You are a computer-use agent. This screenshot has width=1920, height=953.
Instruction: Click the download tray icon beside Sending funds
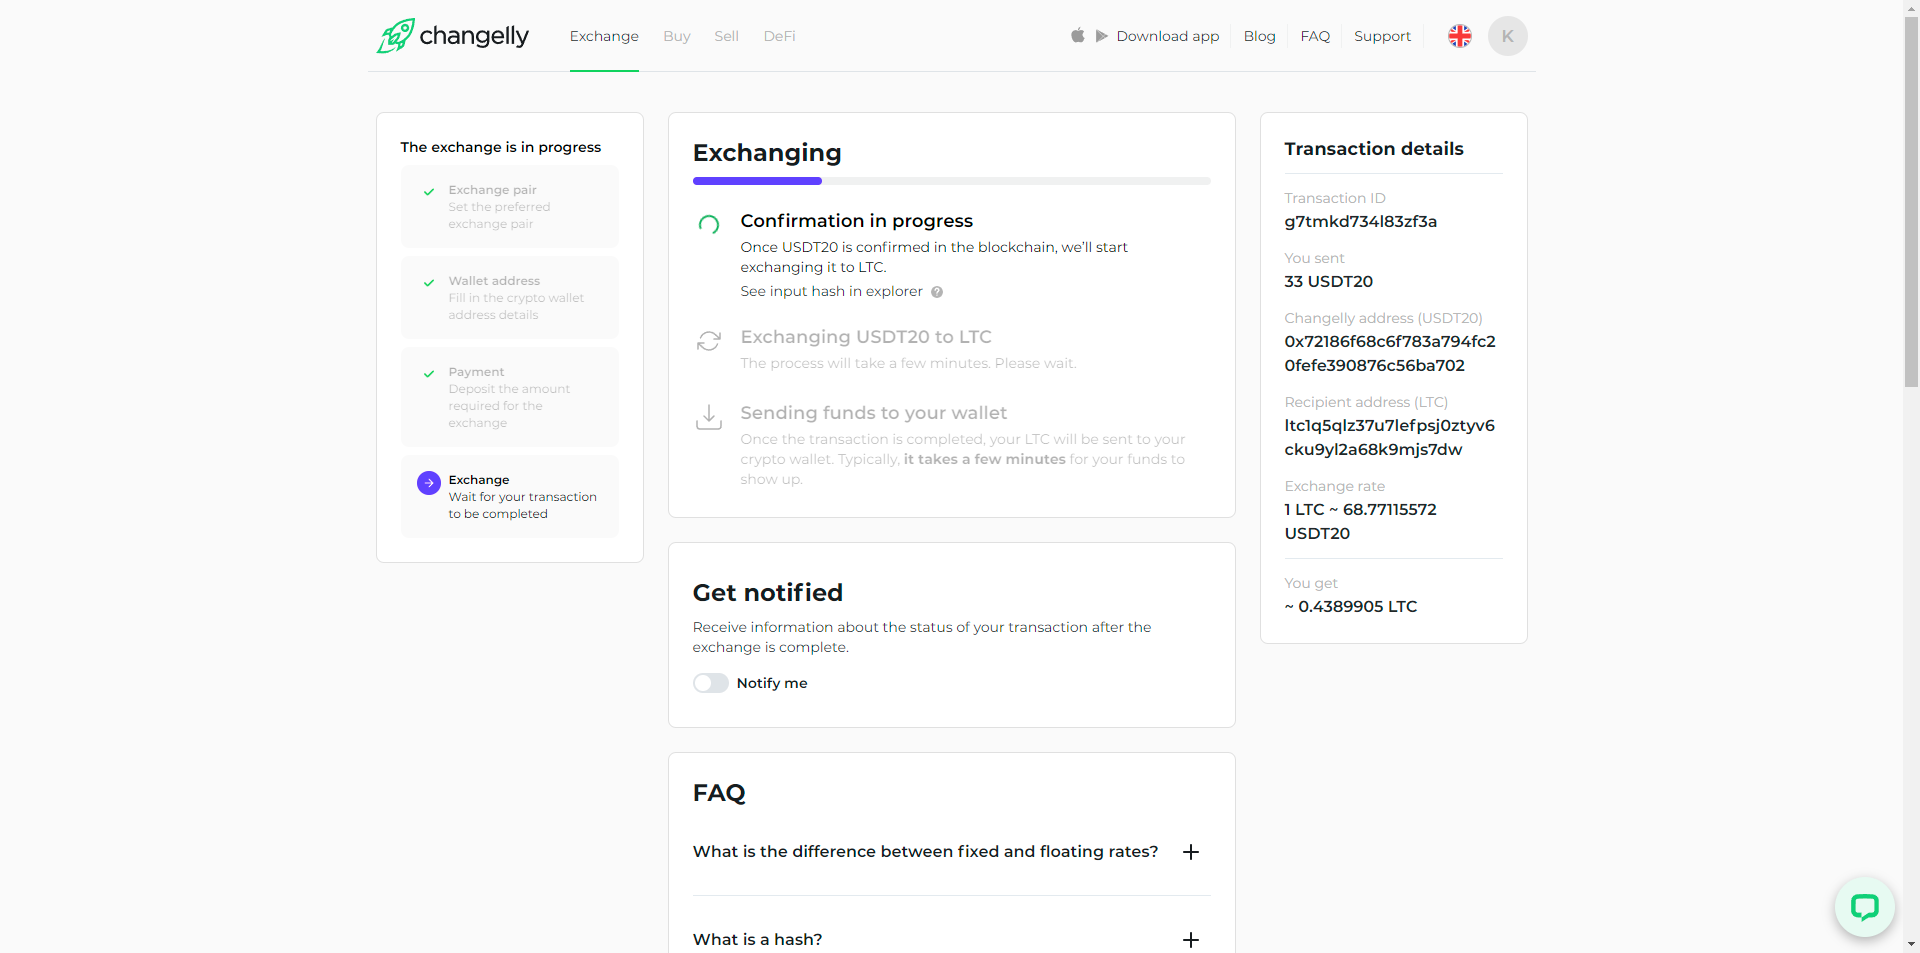(709, 417)
